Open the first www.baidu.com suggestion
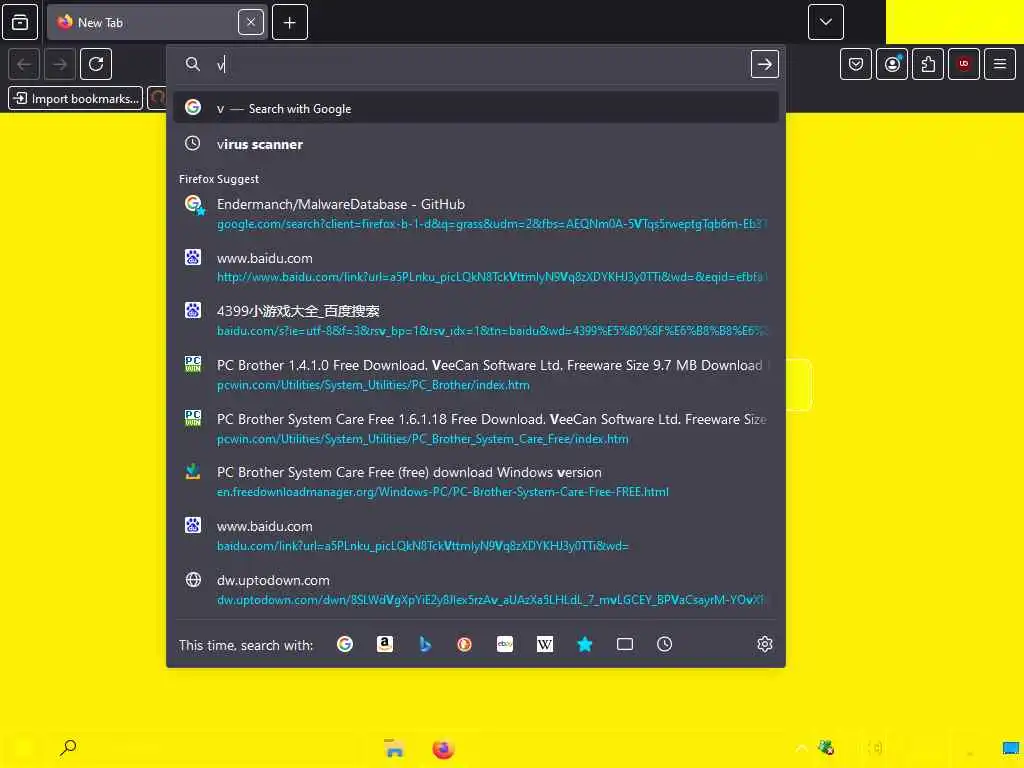 click(476, 267)
